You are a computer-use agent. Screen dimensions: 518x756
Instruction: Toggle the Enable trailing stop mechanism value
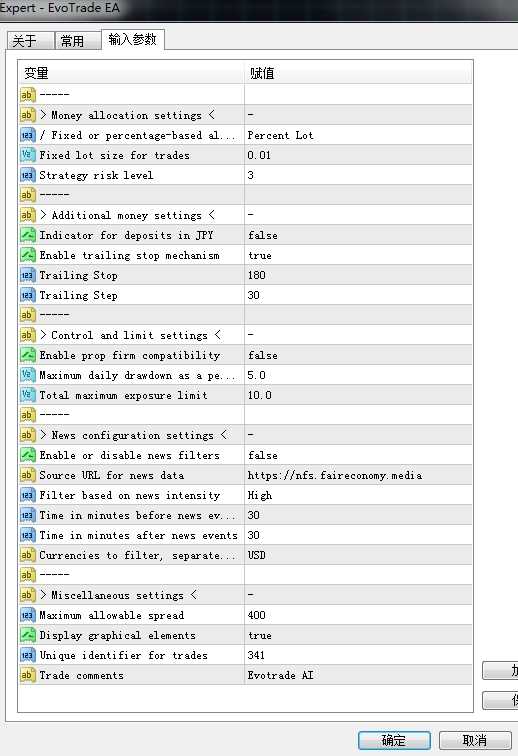358,256
